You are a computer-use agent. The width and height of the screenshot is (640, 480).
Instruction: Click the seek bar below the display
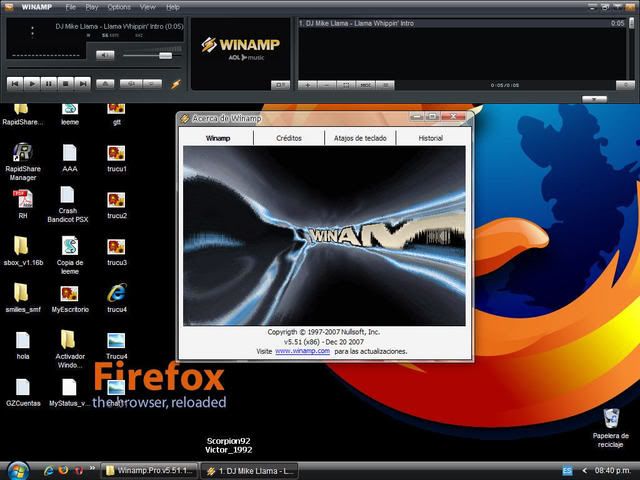pos(94,68)
